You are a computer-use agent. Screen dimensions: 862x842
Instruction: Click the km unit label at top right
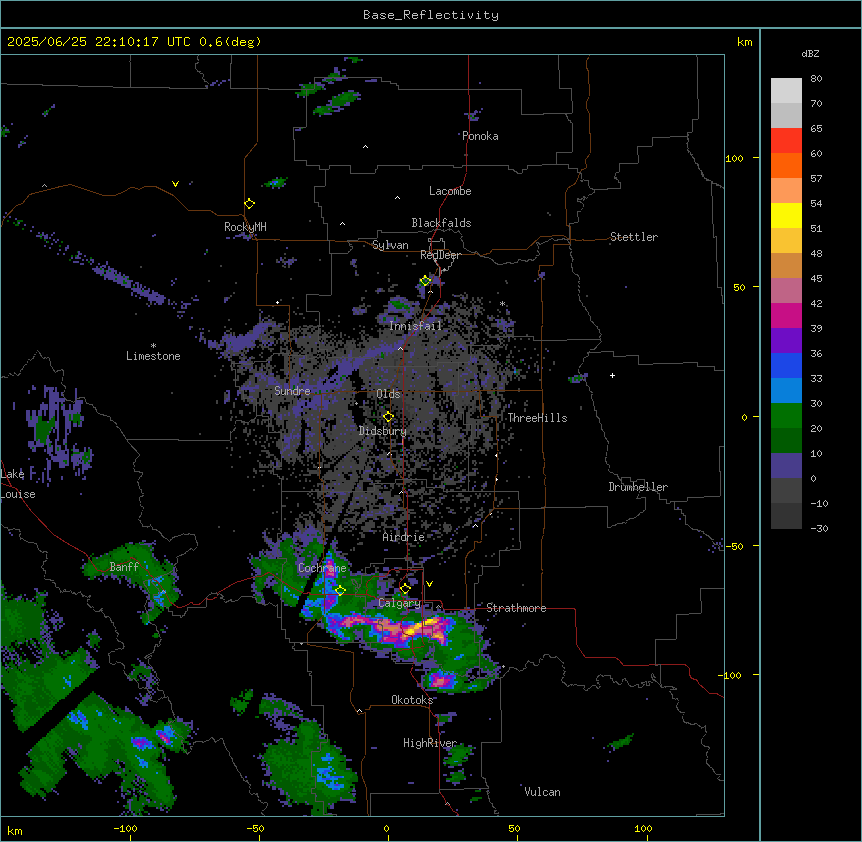click(x=745, y=42)
